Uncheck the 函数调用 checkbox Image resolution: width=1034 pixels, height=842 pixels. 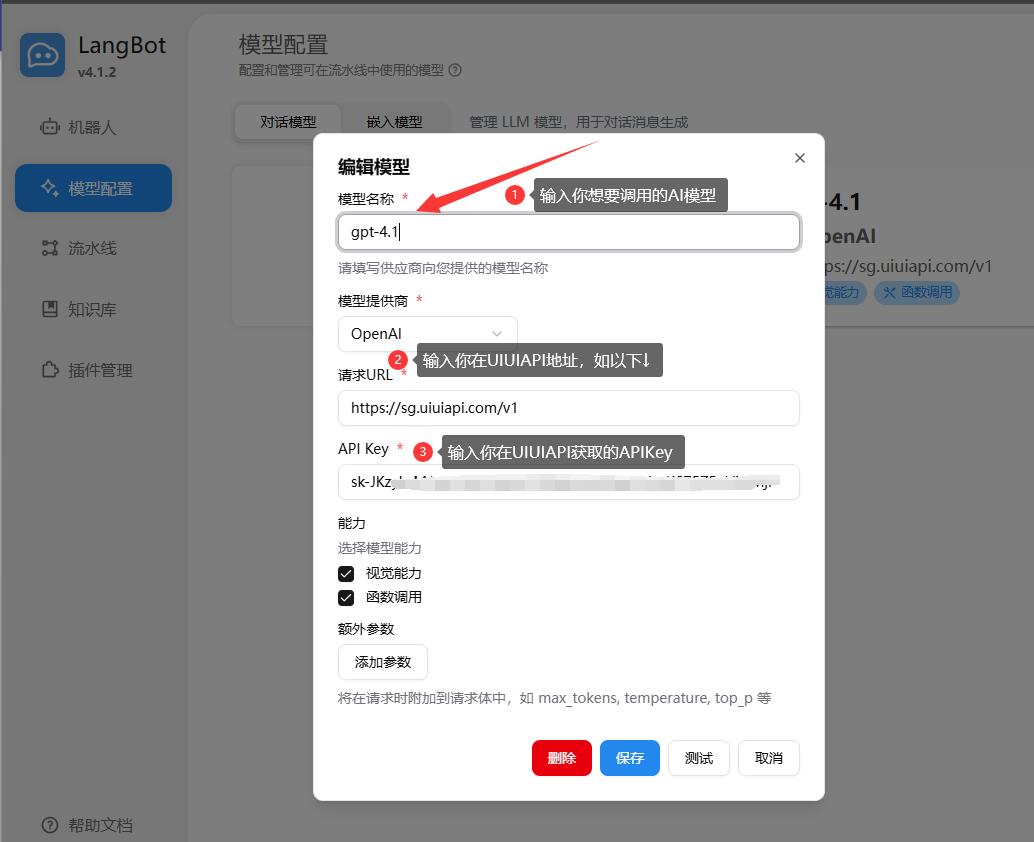tap(346, 598)
